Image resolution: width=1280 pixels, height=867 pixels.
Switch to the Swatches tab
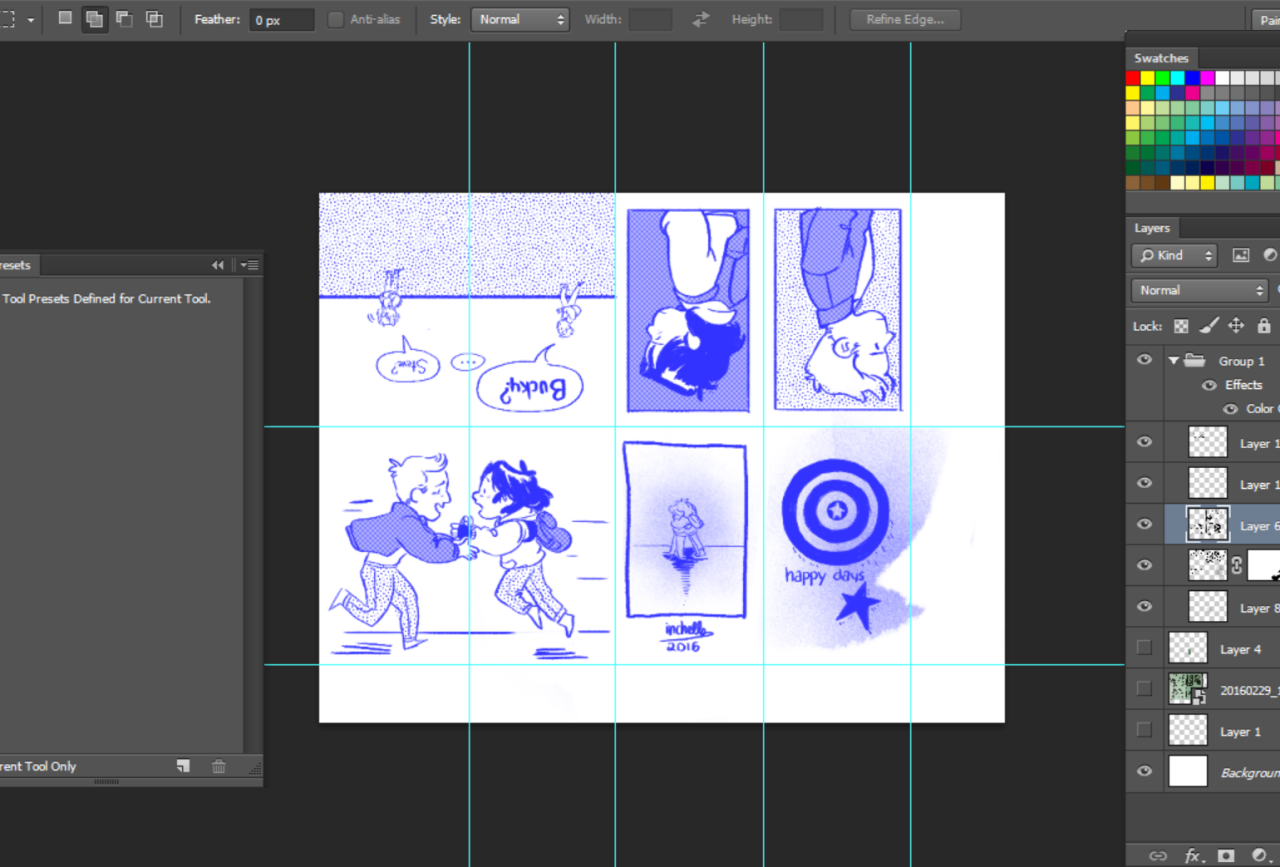point(1161,58)
